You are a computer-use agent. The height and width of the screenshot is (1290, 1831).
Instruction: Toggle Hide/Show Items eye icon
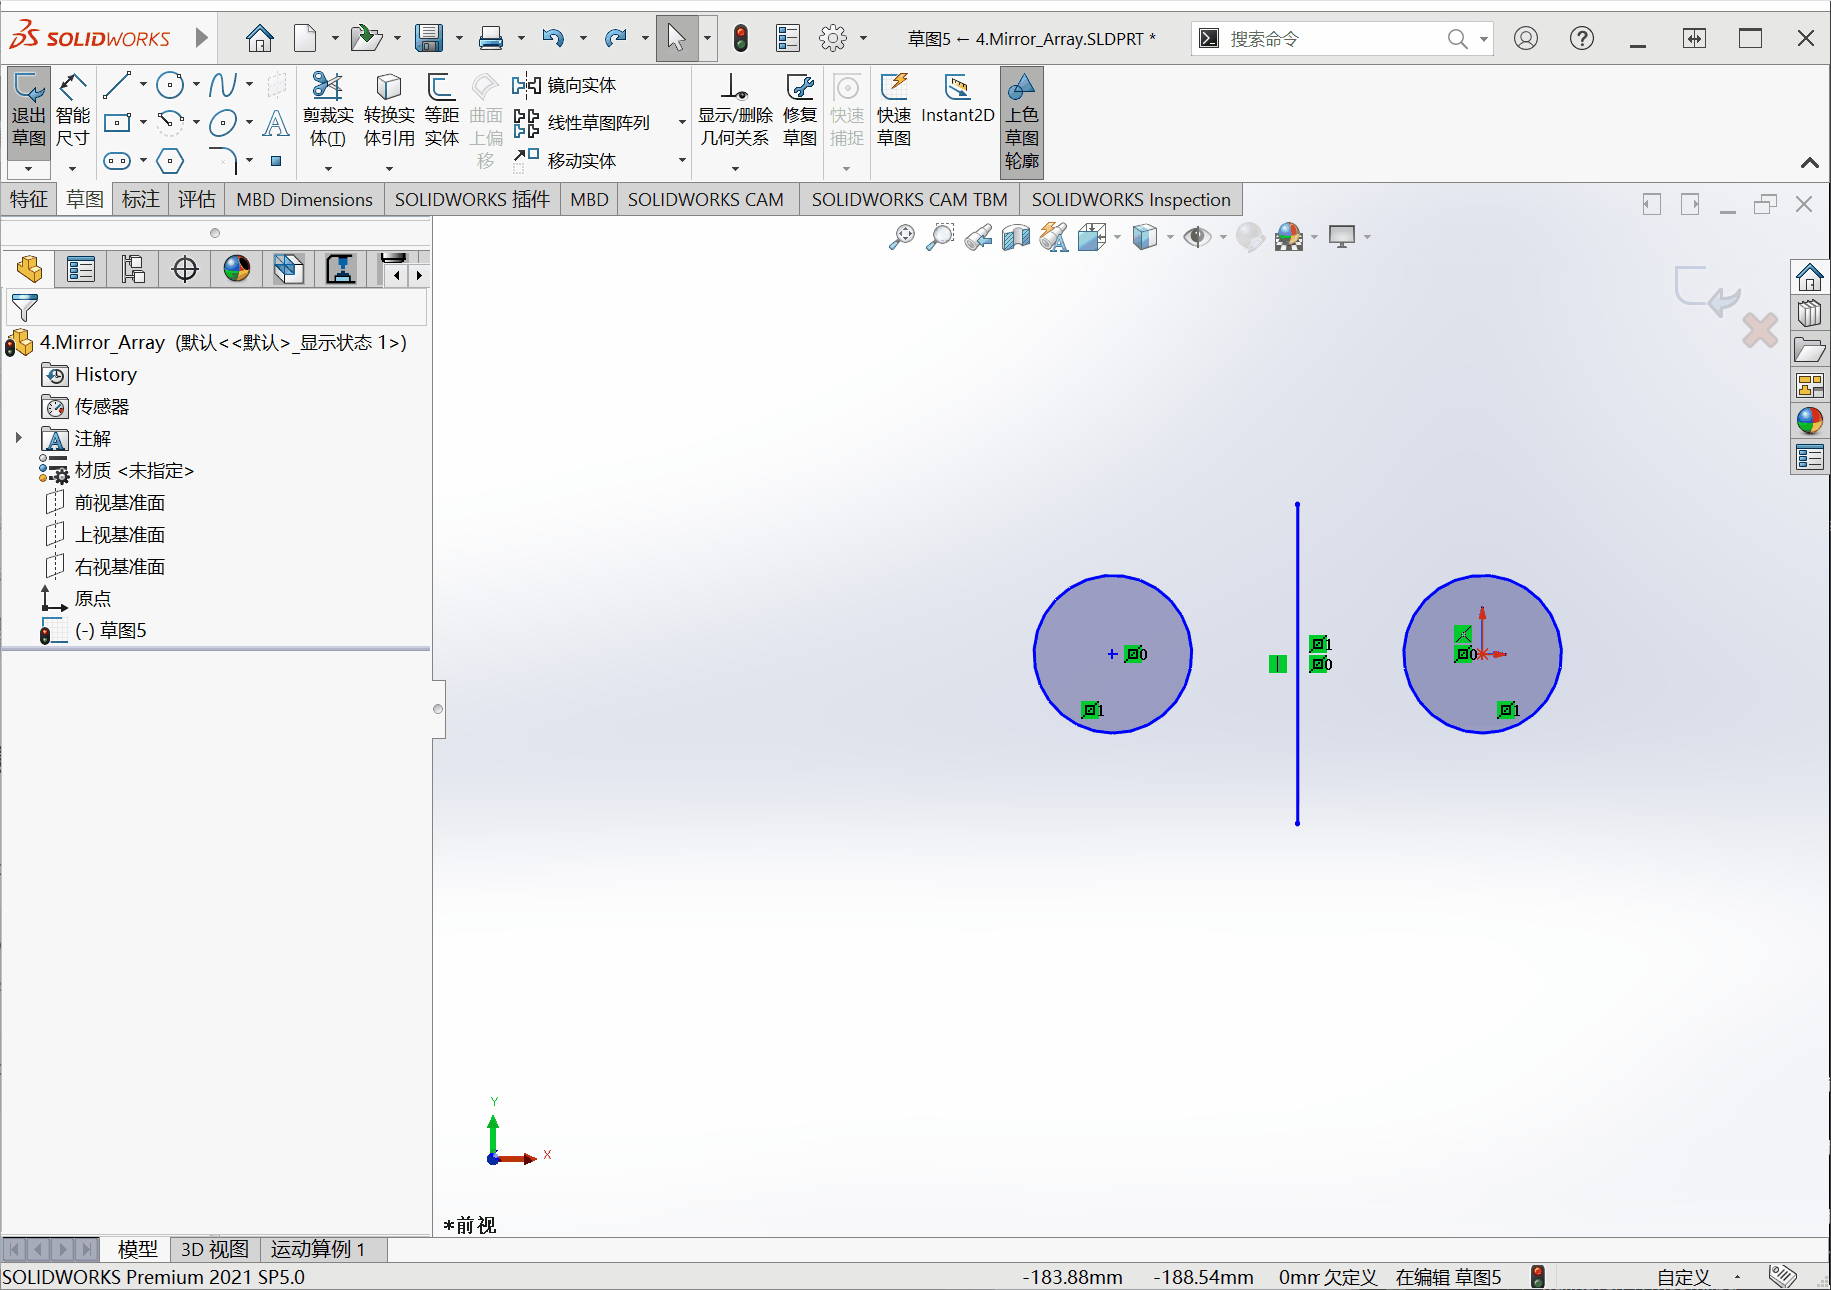(1196, 237)
